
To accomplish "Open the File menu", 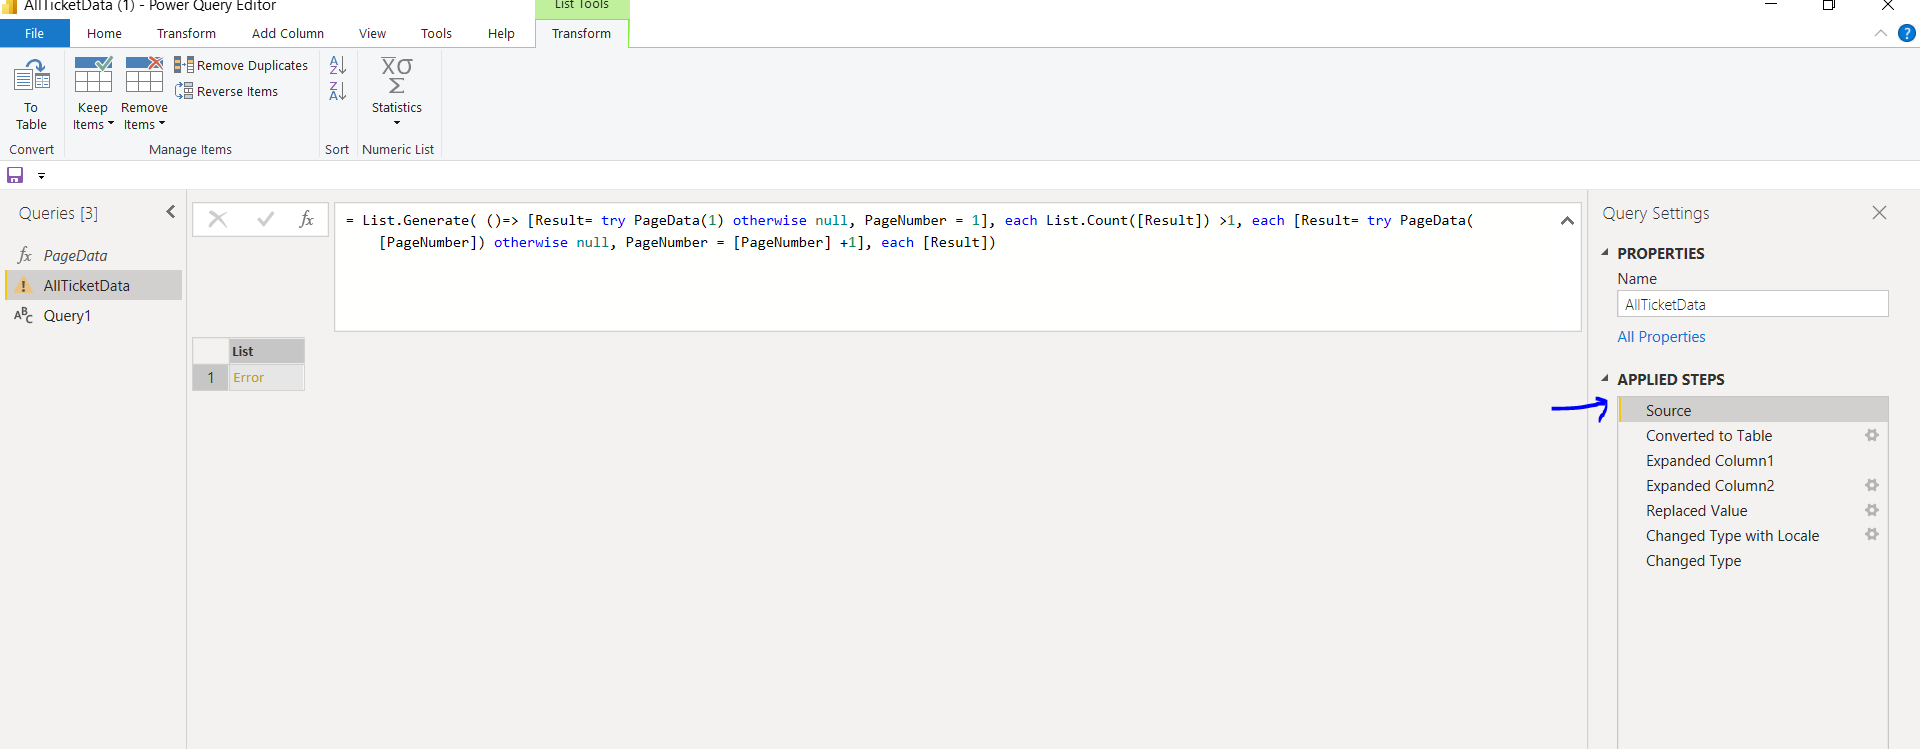I will point(34,33).
